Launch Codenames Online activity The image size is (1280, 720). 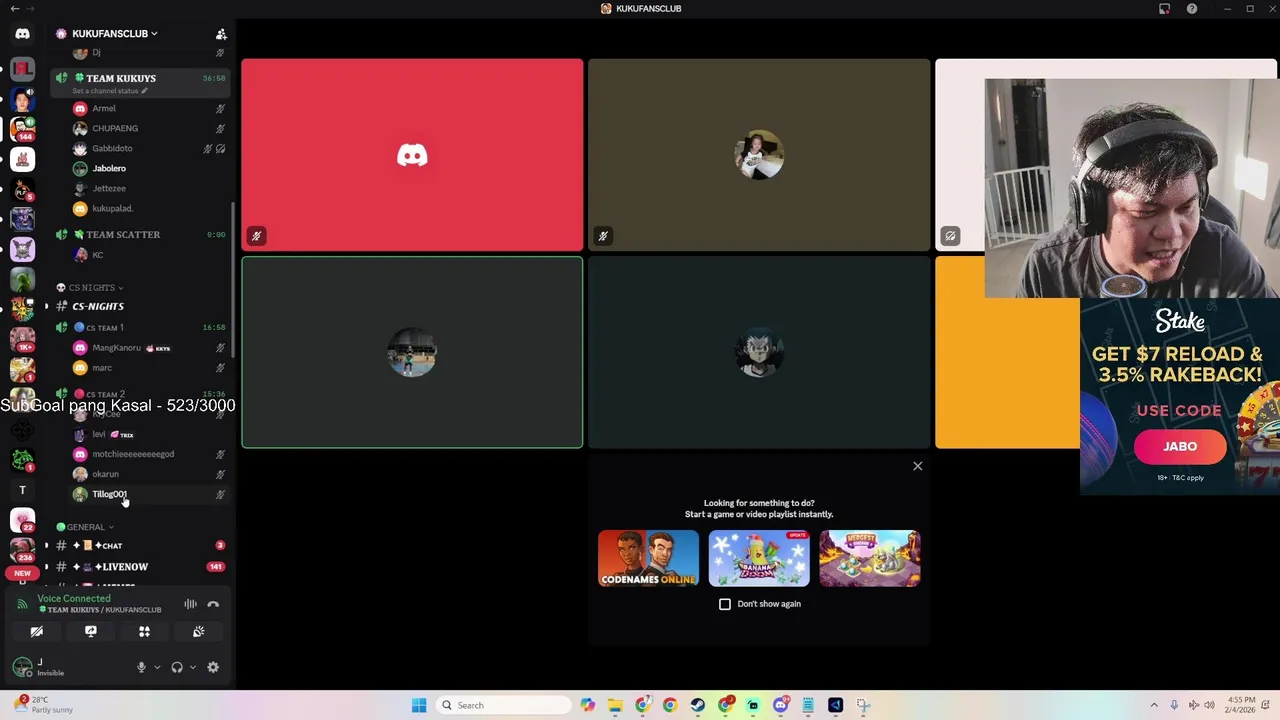[648, 558]
